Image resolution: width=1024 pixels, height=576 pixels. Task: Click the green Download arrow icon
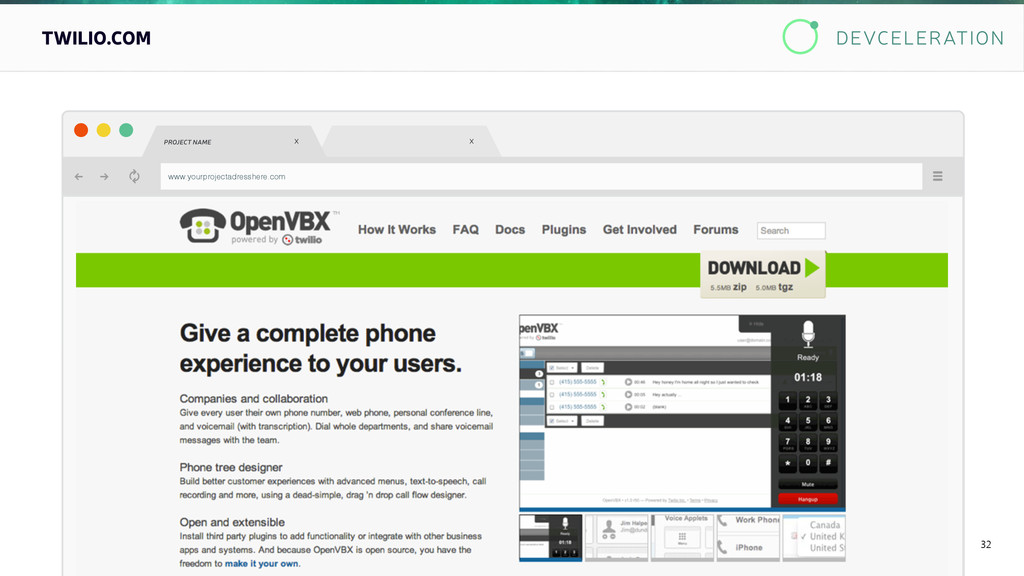(812, 268)
